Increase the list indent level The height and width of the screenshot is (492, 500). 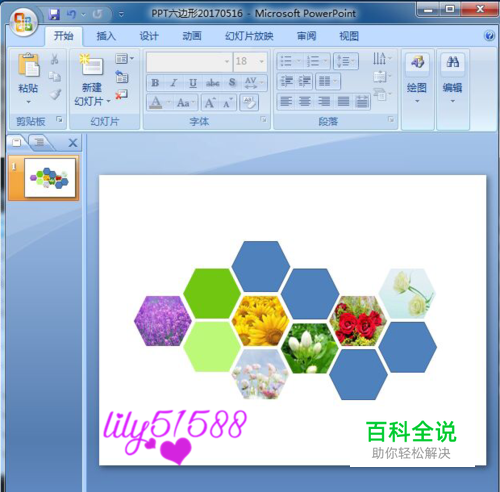tap(304, 81)
